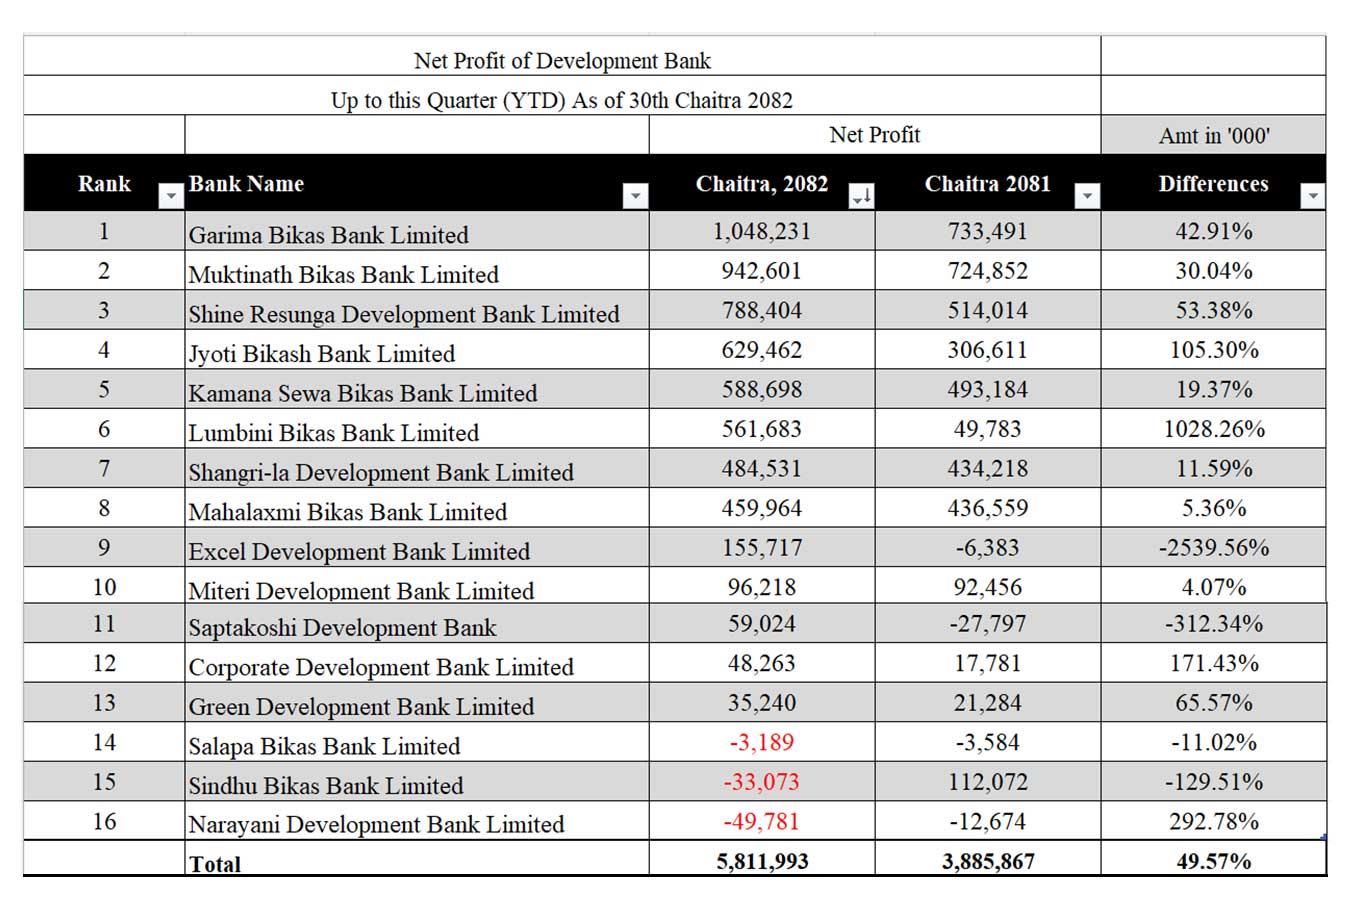Click the red -3,189 Salapa profit cell
Viewport: 1350px width, 900px height.
[762, 743]
